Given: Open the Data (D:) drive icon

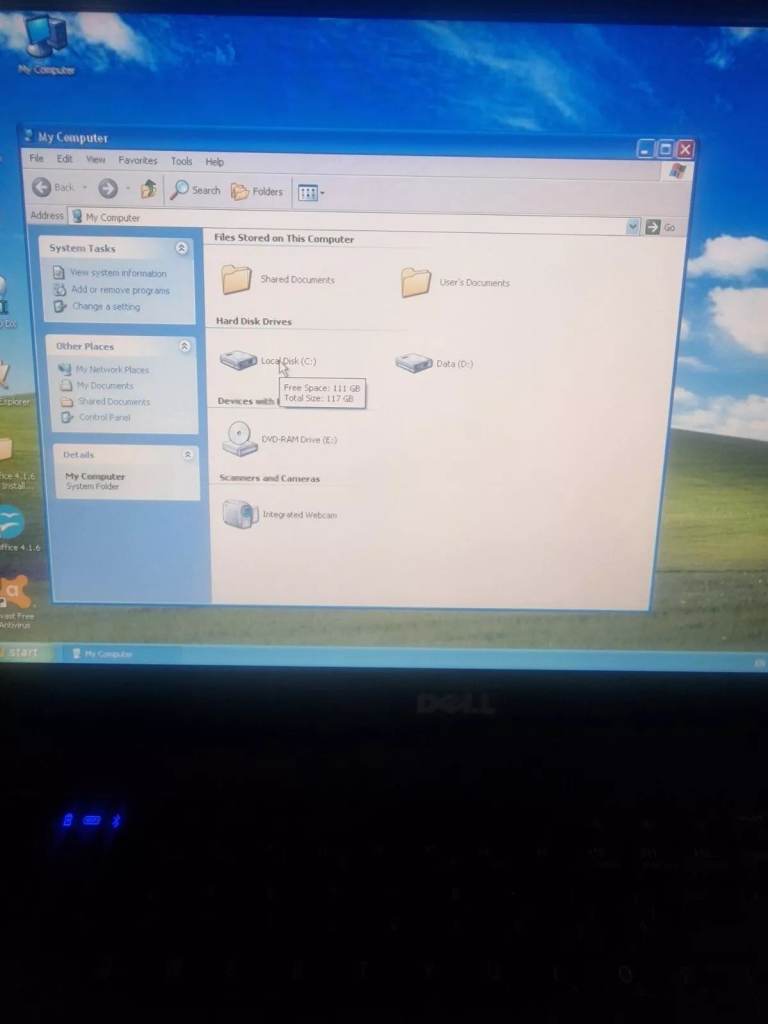Looking at the screenshot, I should click(x=413, y=363).
